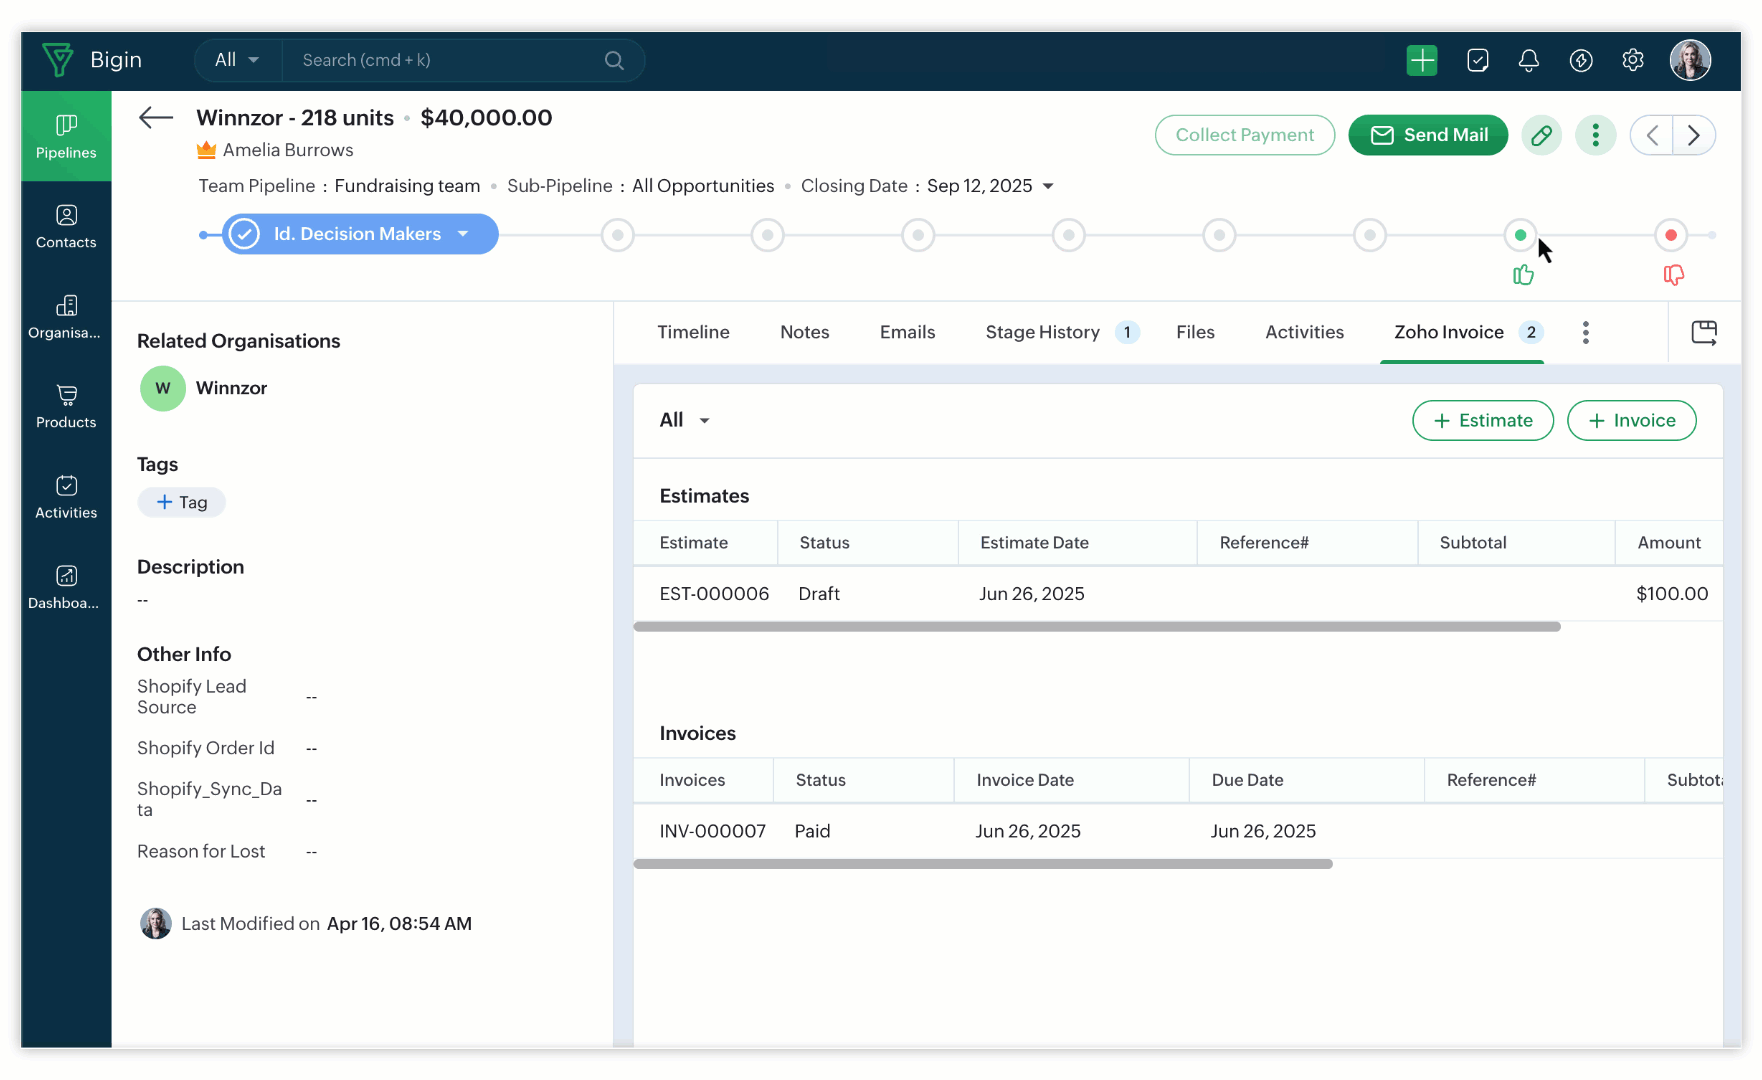The width and height of the screenshot is (1762, 1080).
Task: Open the Products sidebar icon
Action: pos(66,406)
